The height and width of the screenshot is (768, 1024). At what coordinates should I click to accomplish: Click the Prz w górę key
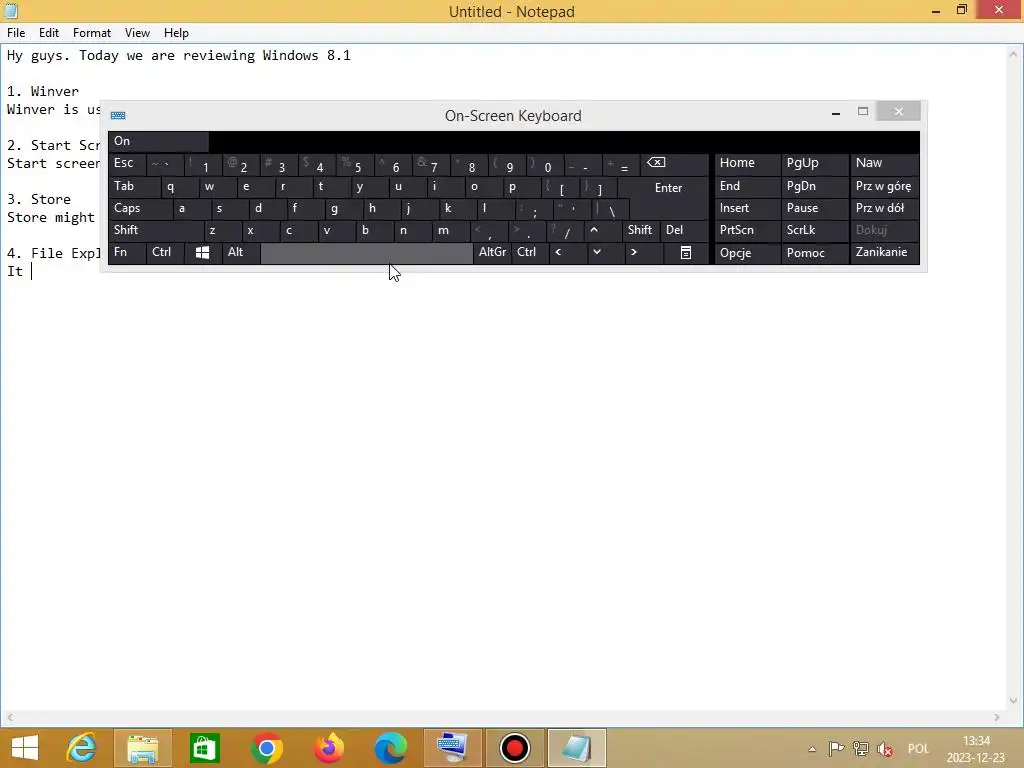point(884,187)
